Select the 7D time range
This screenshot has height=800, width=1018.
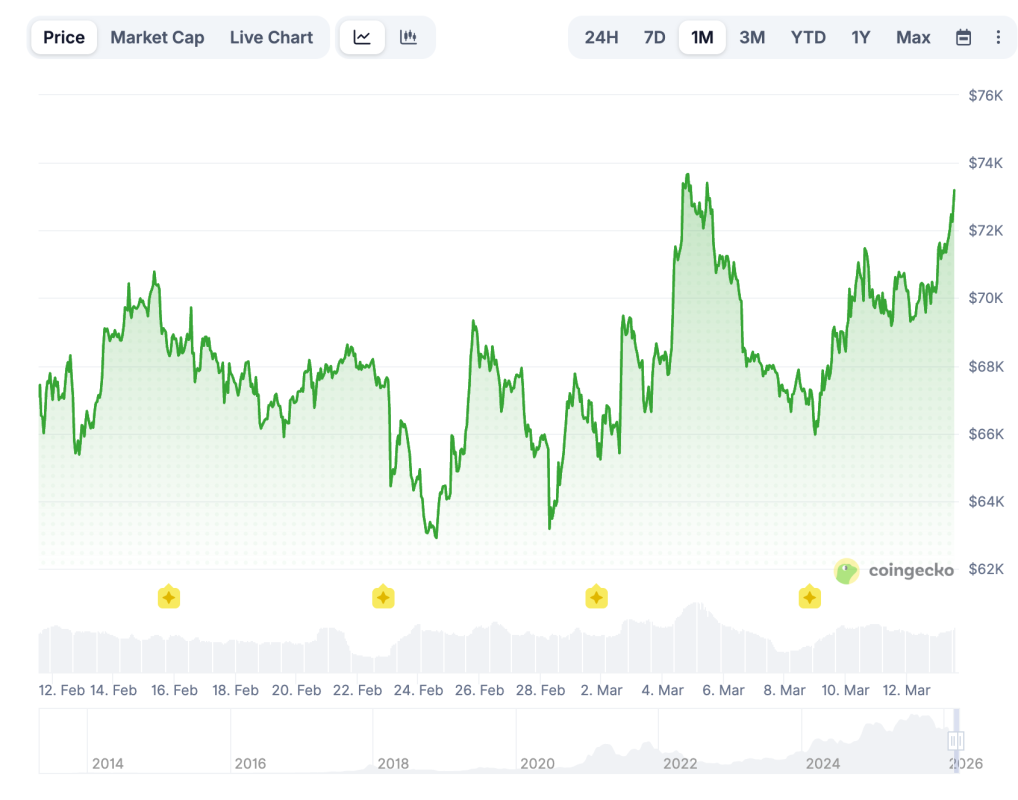coord(654,37)
